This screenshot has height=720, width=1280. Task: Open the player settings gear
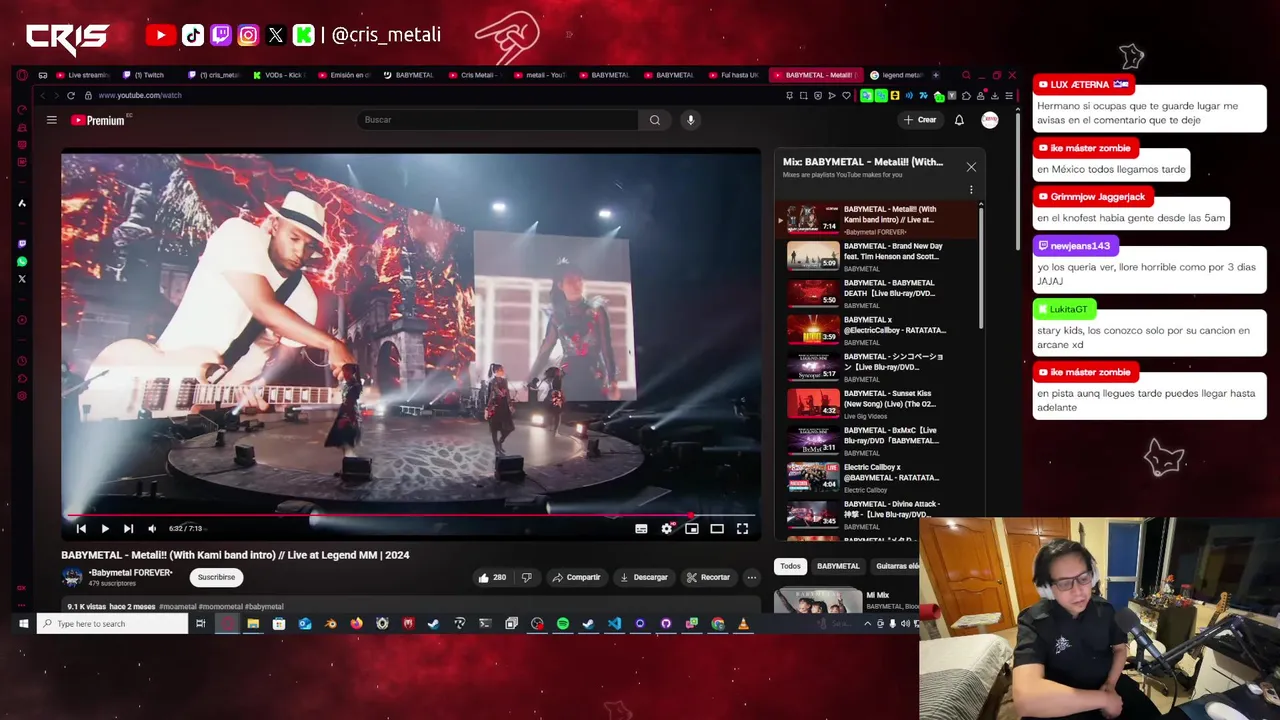pyautogui.click(x=667, y=528)
